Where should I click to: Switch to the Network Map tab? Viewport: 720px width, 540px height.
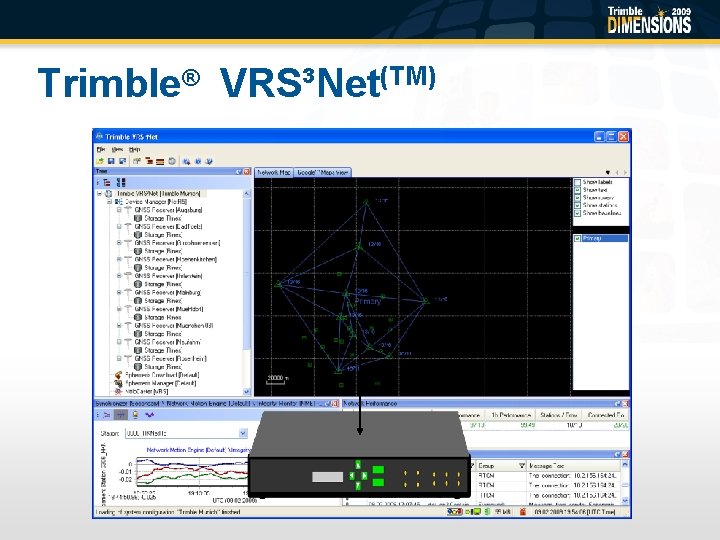(274, 172)
